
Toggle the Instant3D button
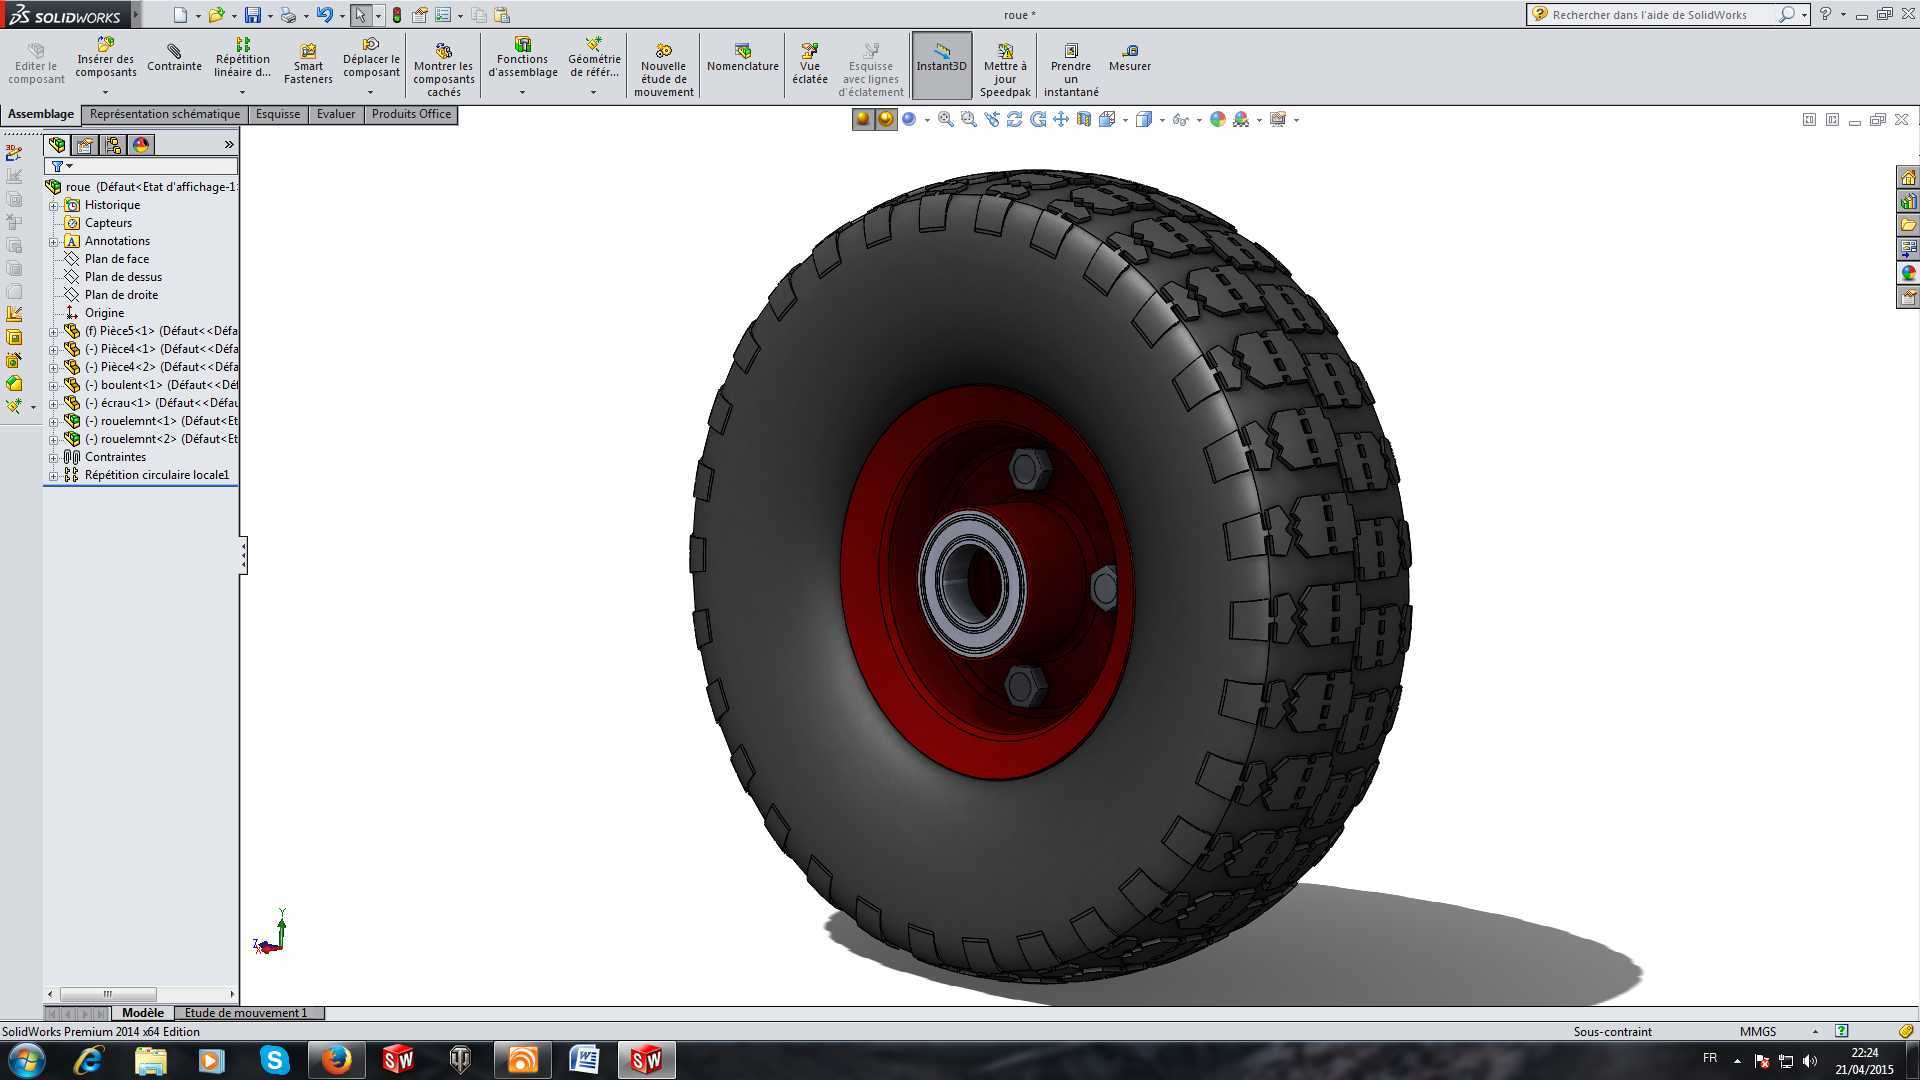click(941, 66)
